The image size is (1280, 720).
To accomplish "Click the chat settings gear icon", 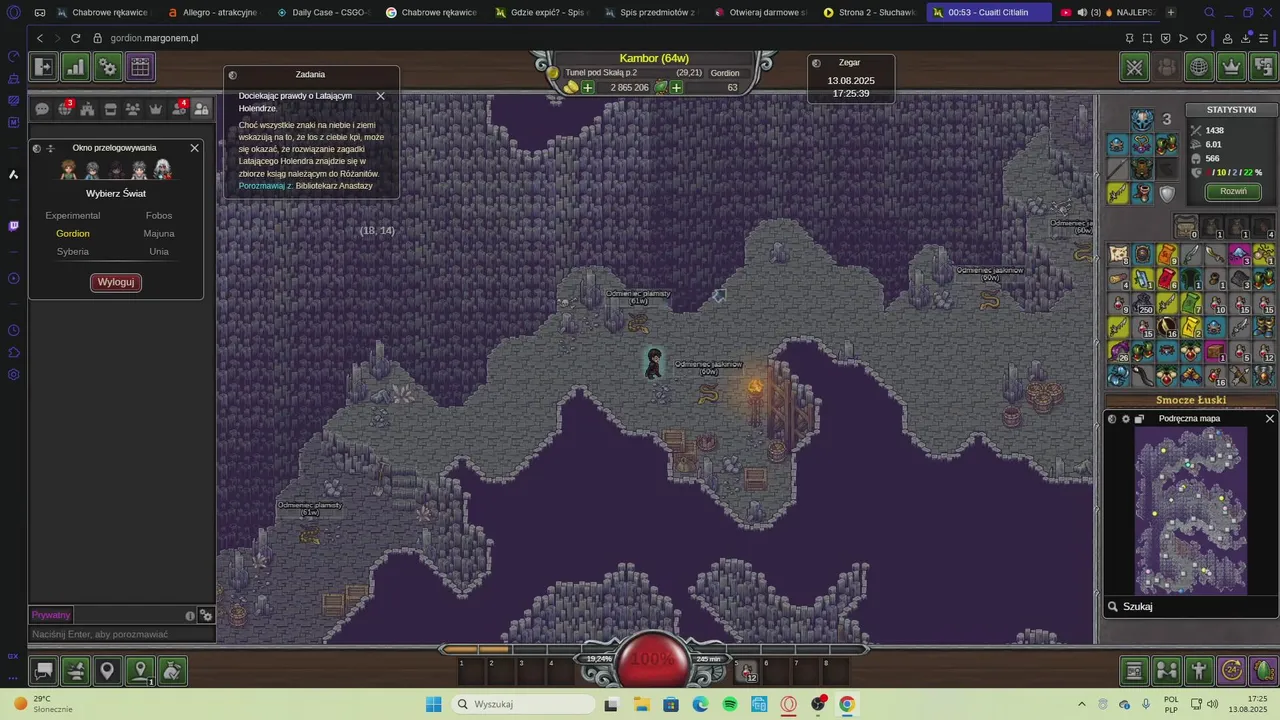I will pyautogui.click(x=206, y=616).
